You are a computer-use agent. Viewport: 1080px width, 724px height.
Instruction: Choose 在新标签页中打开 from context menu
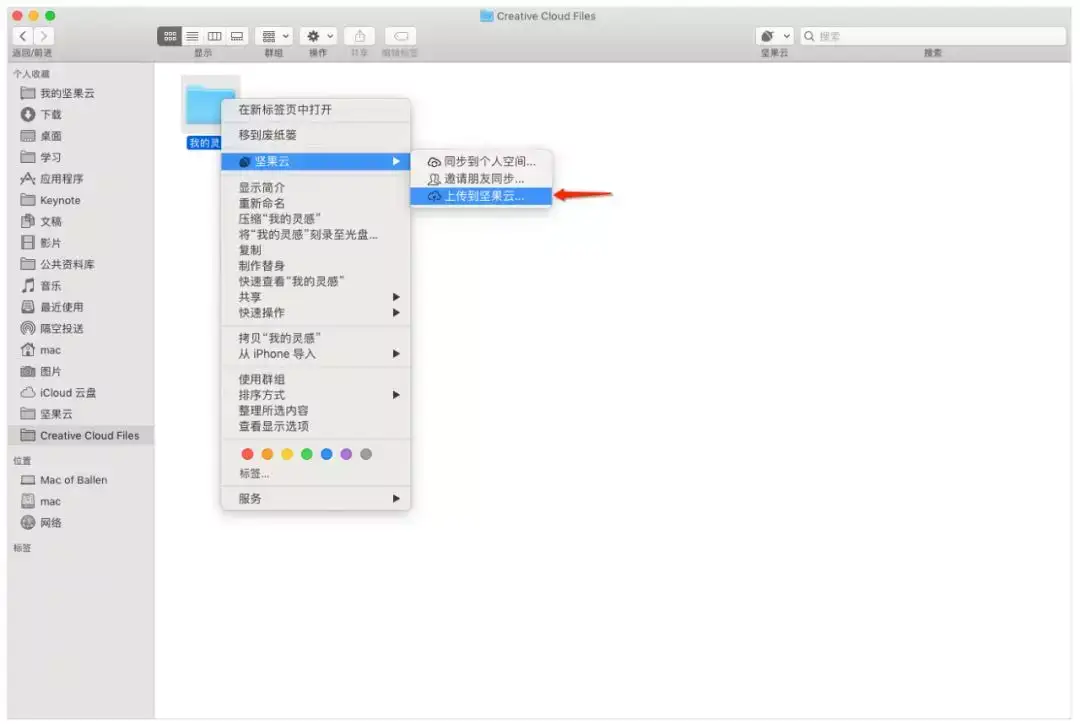tap(315, 110)
